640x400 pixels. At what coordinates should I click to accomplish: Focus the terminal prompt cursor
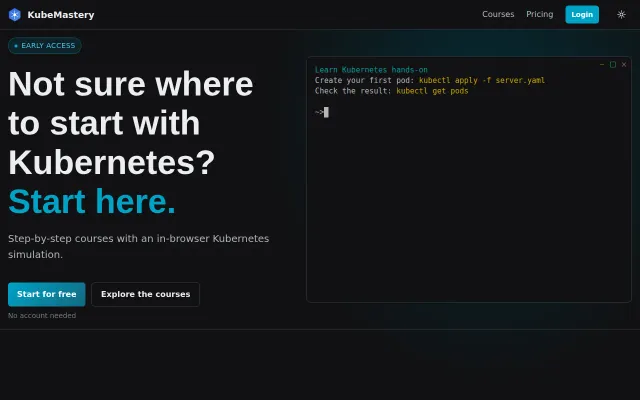[x=326, y=112]
